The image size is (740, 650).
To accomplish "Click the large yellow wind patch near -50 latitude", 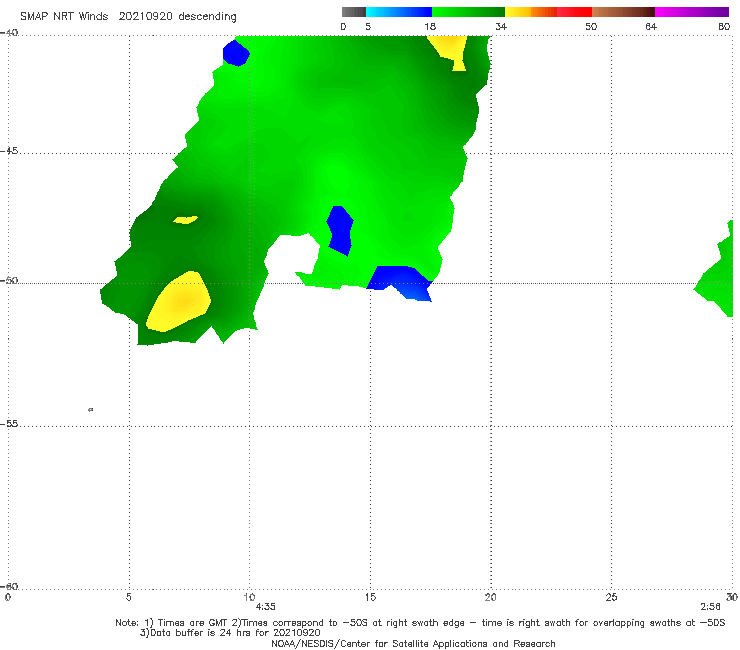I will [178, 302].
